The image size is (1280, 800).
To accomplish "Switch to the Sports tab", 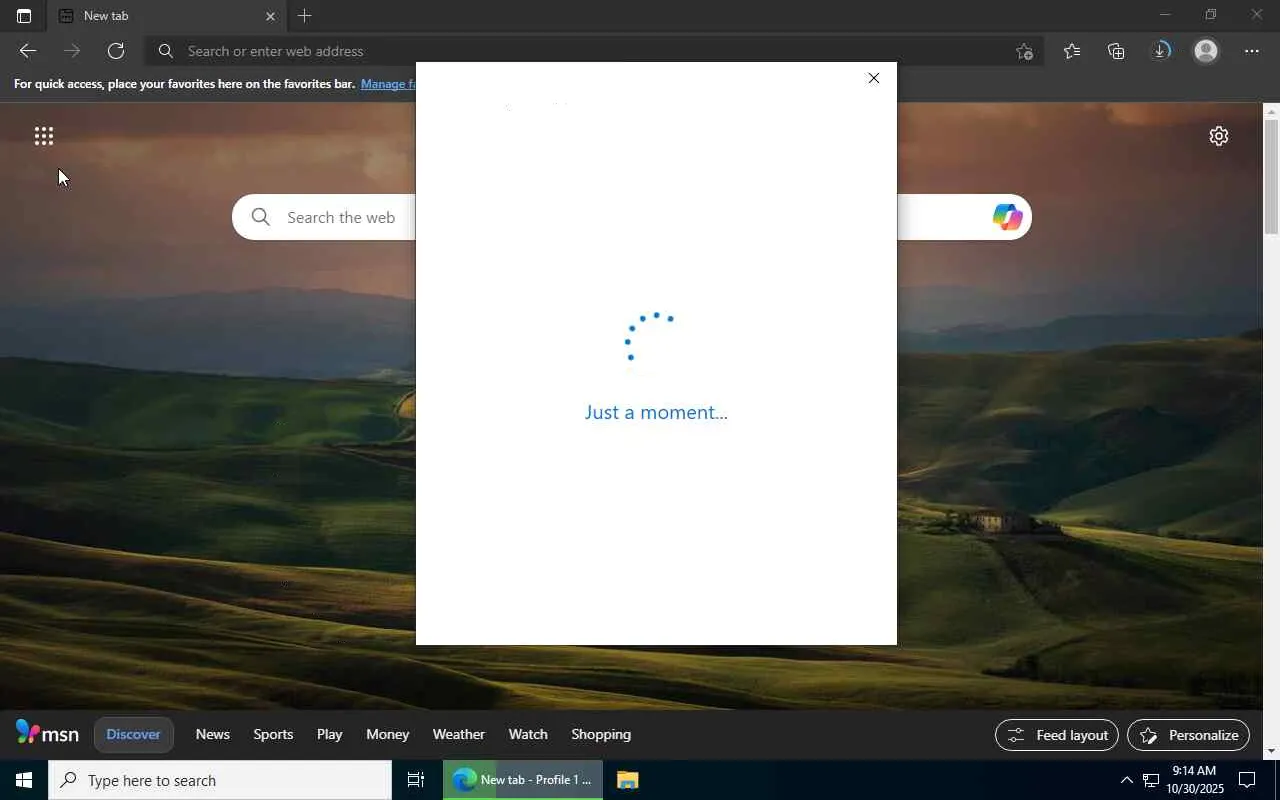I will pyautogui.click(x=273, y=734).
